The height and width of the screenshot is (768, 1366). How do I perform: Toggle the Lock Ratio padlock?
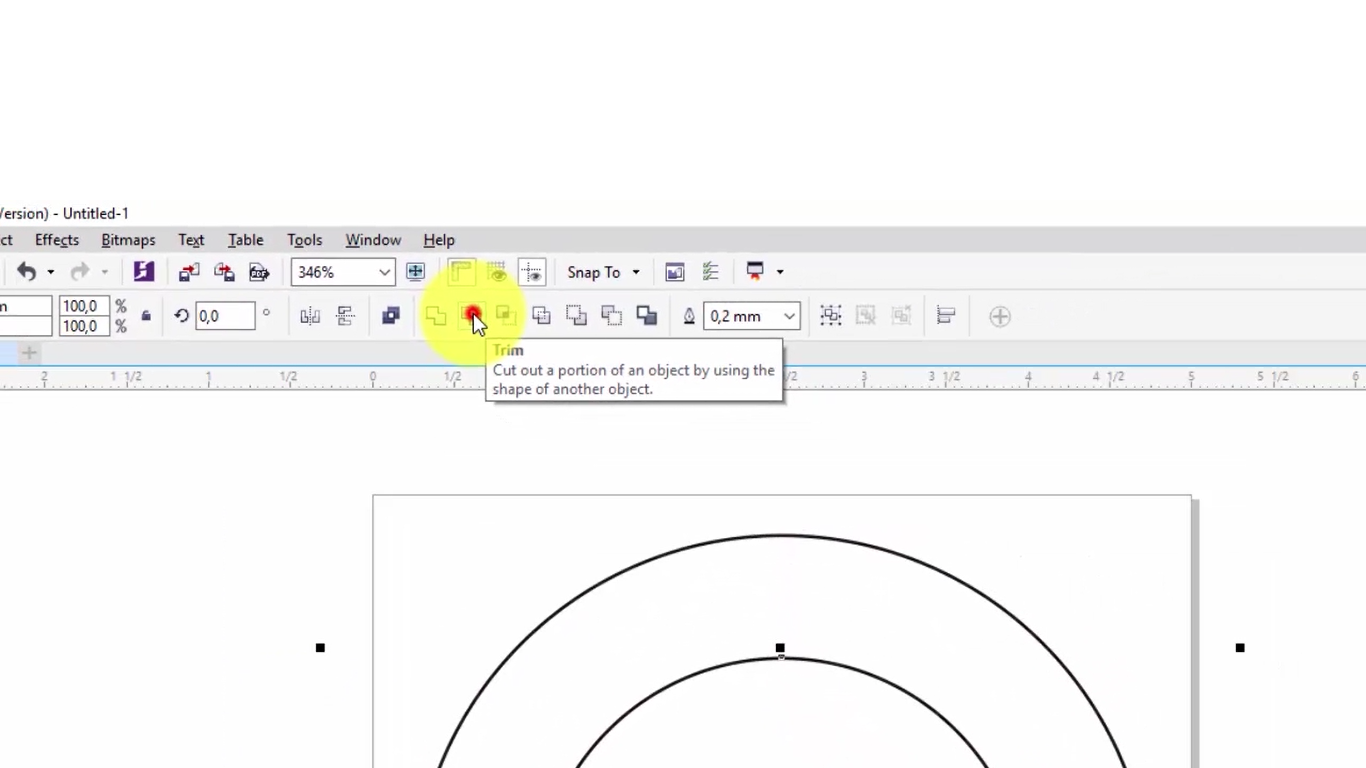pyautogui.click(x=146, y=316)
